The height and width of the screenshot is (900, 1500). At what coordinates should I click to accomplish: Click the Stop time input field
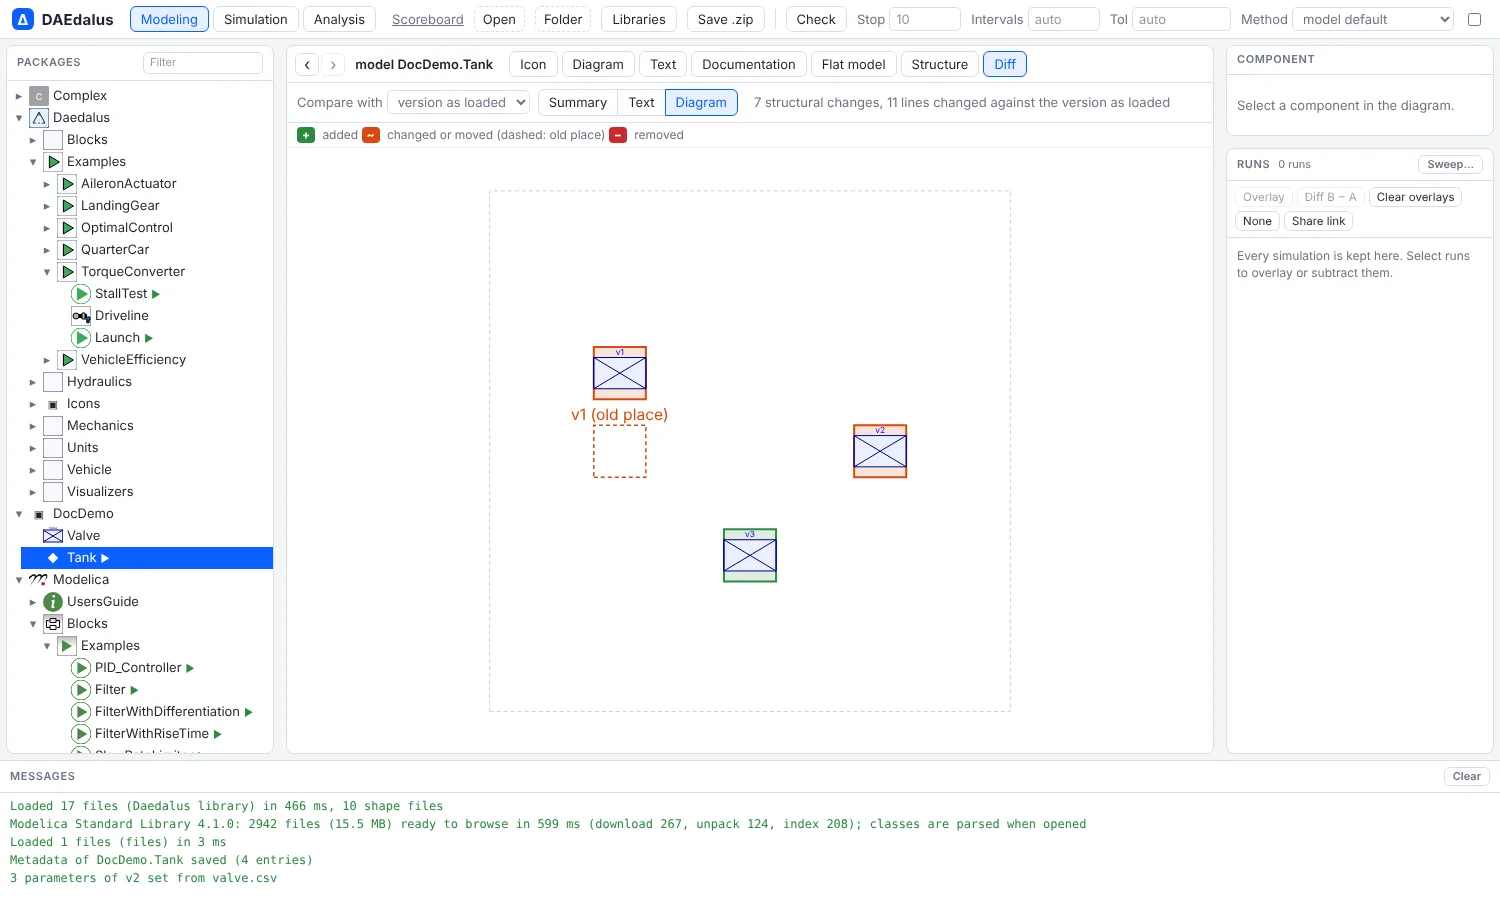924,19
